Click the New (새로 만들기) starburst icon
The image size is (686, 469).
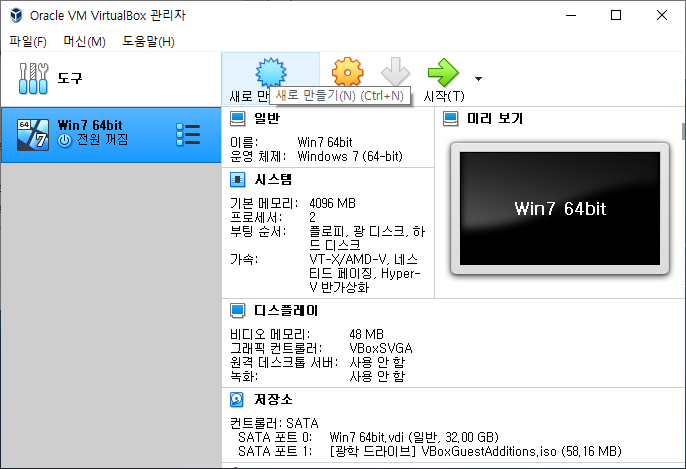pyautogui.click(x=271, y=72)
